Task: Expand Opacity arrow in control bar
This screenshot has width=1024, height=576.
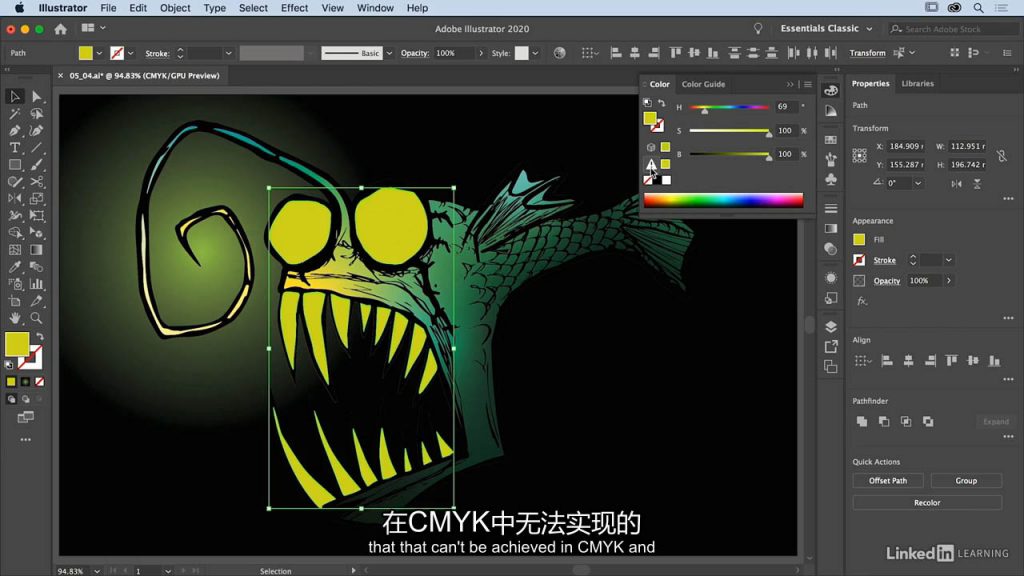Action: [x=481, y=54]
